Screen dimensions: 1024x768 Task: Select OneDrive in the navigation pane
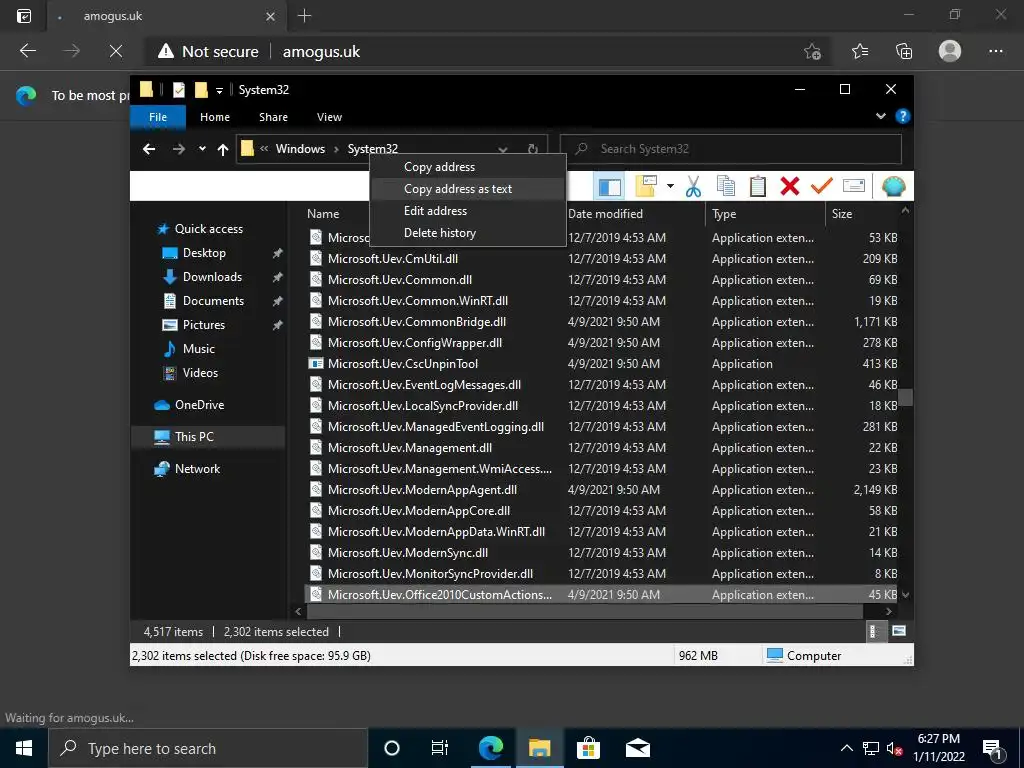tap(199, 405)
